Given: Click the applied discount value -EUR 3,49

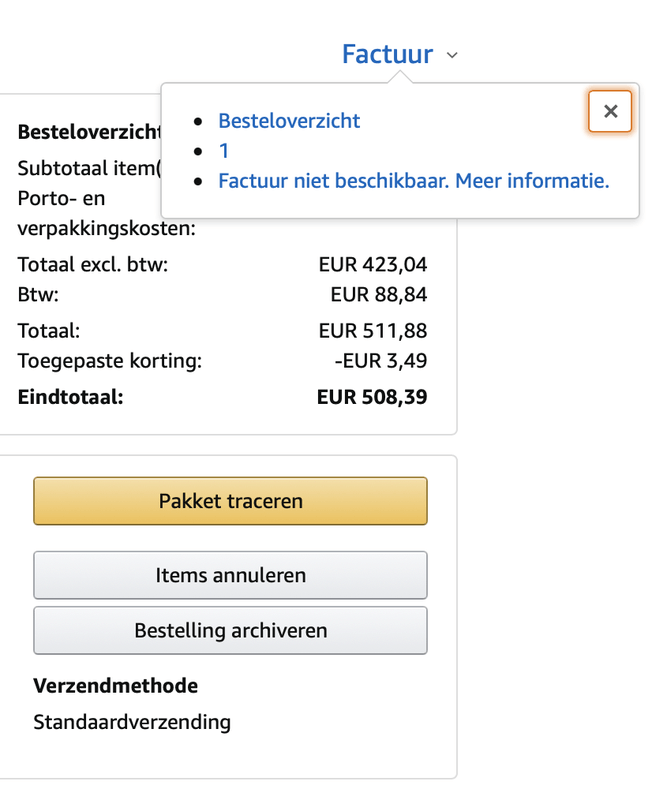Looking at the screenshot, I should (x=380, y=360).
